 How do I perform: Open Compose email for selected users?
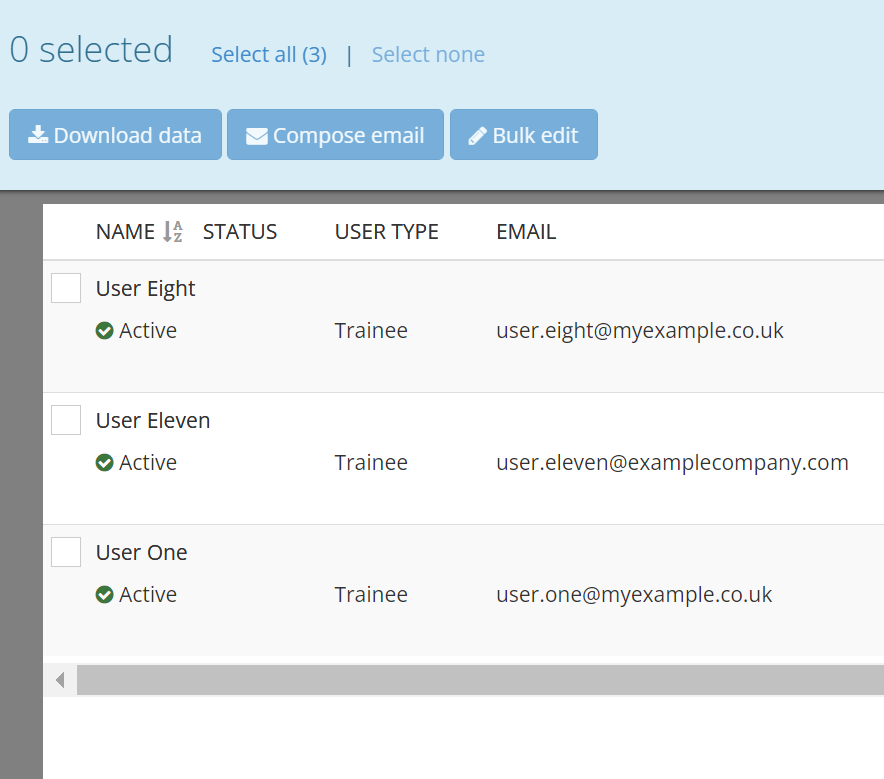click(x=335, y=135)
